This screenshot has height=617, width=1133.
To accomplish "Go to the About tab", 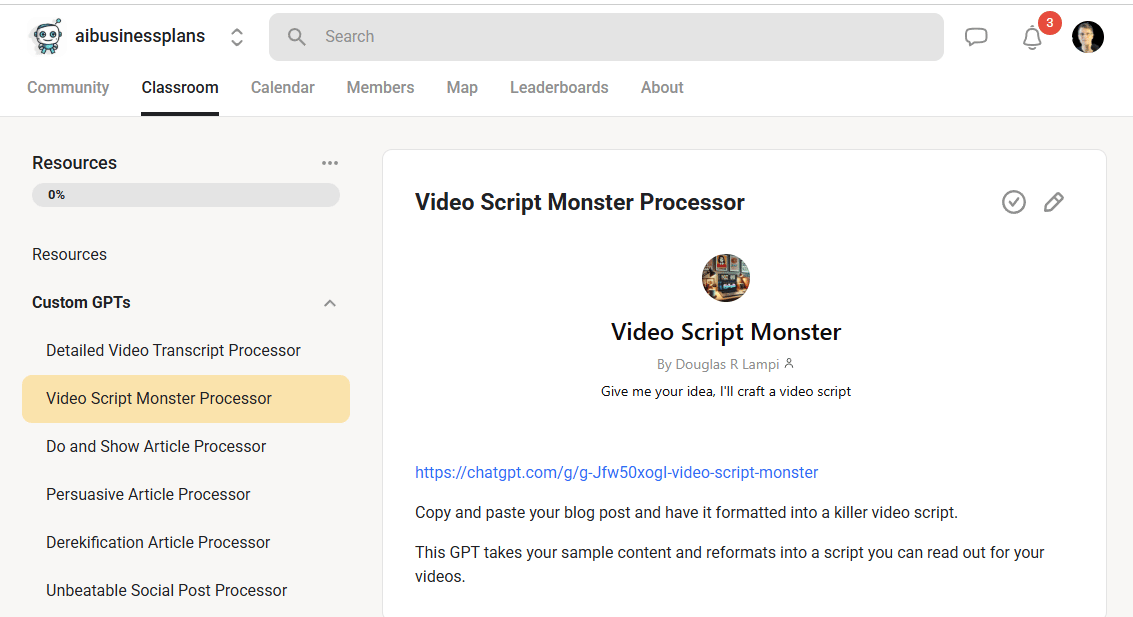I will 662,87.
